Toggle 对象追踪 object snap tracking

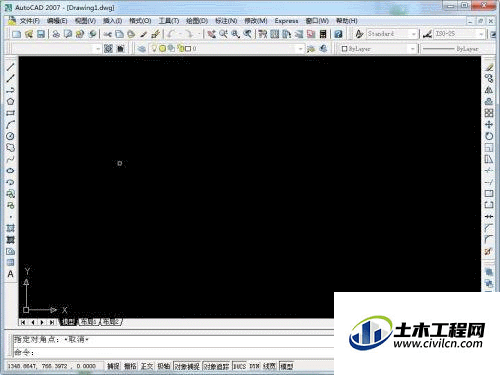coord(216,366)
